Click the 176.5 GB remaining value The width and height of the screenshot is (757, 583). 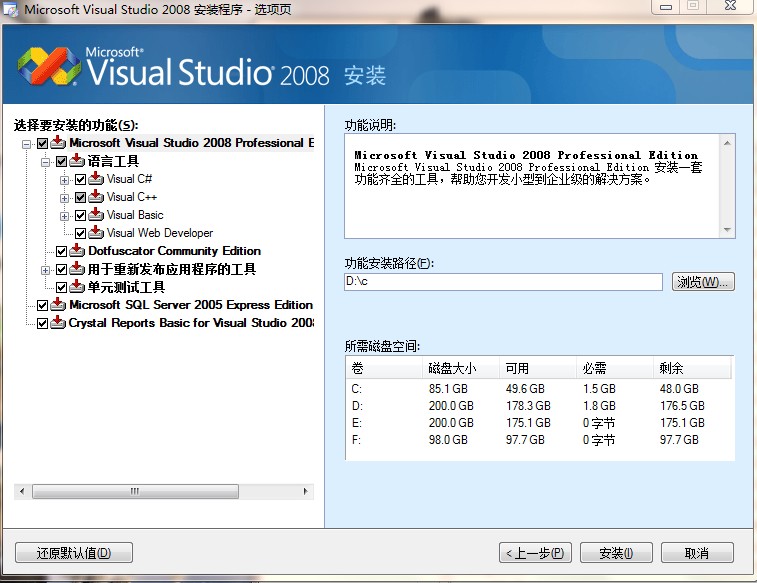click(x=682, y=406)
